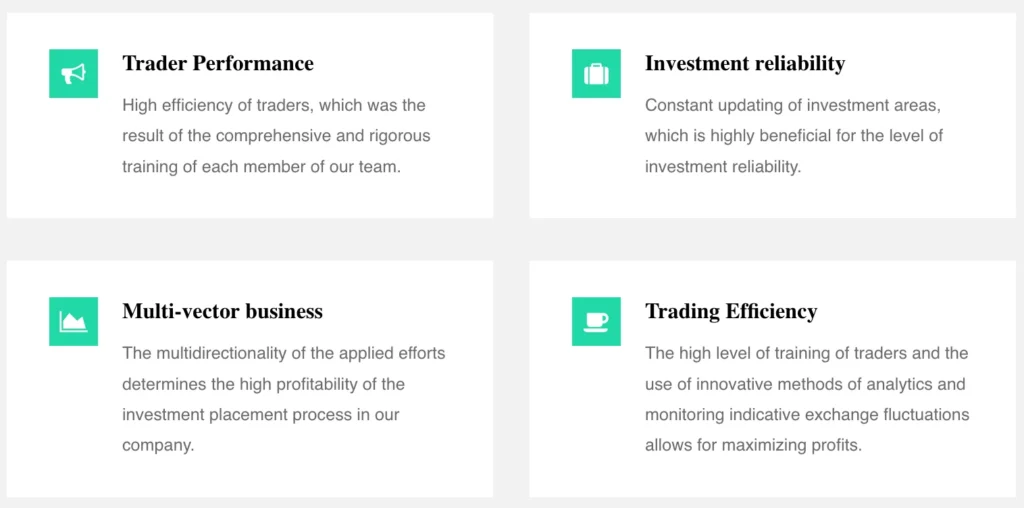
Task: Click the area chart icon beside Multi-vector business
Action: click(x=73, y=321)
